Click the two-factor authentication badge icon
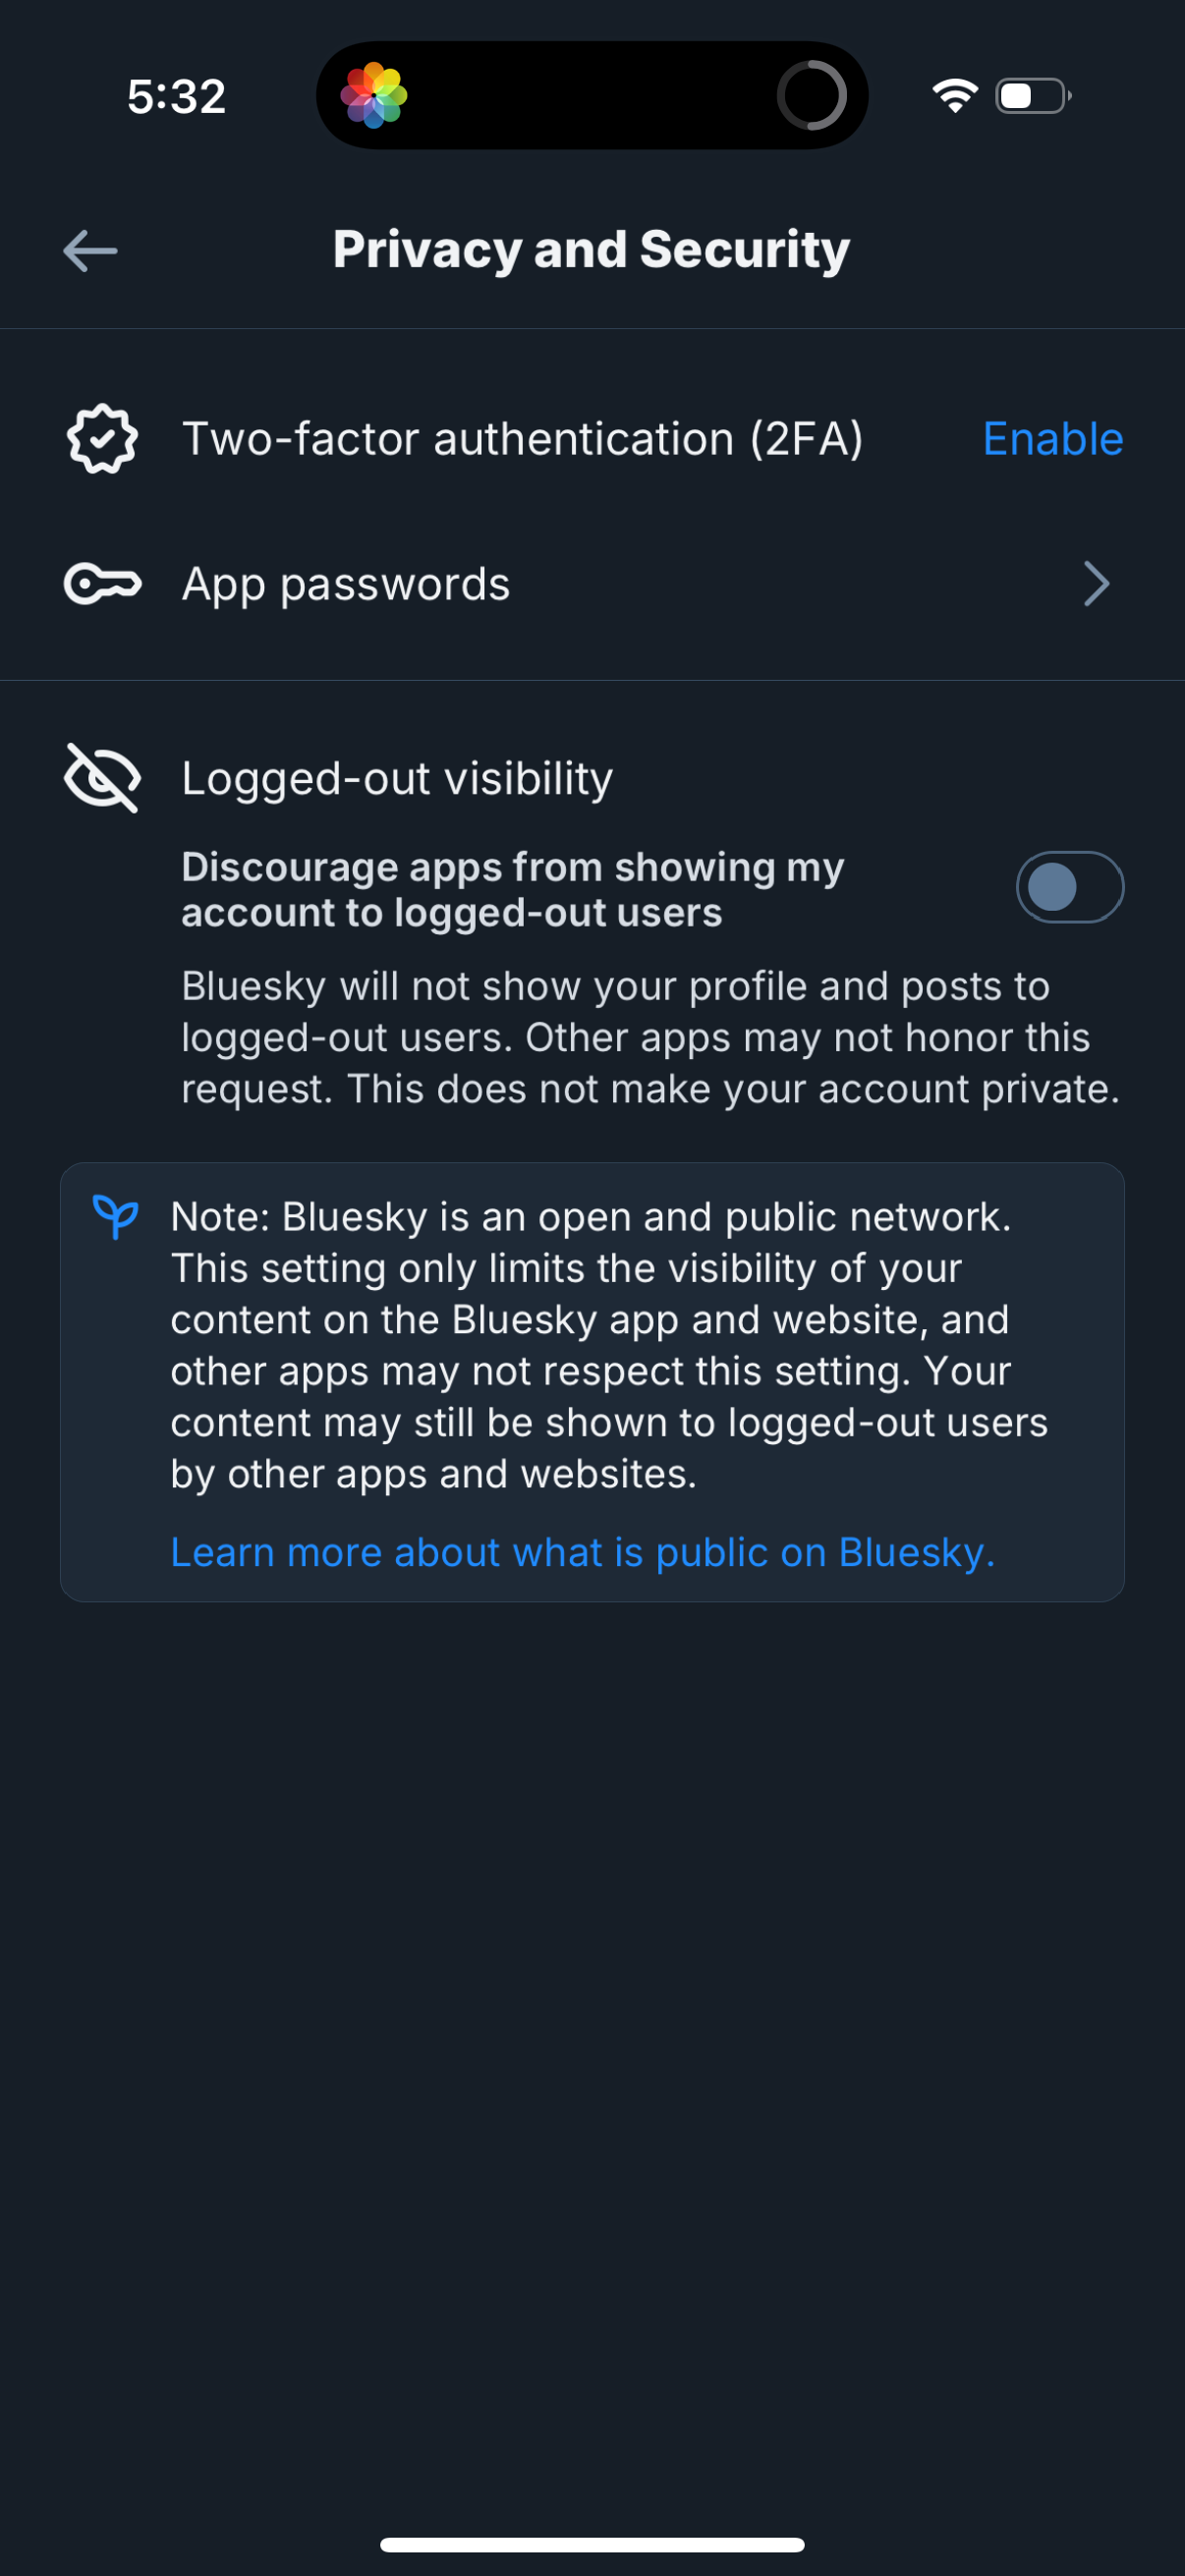1185x2576 pixels. [x=100, y=437]
